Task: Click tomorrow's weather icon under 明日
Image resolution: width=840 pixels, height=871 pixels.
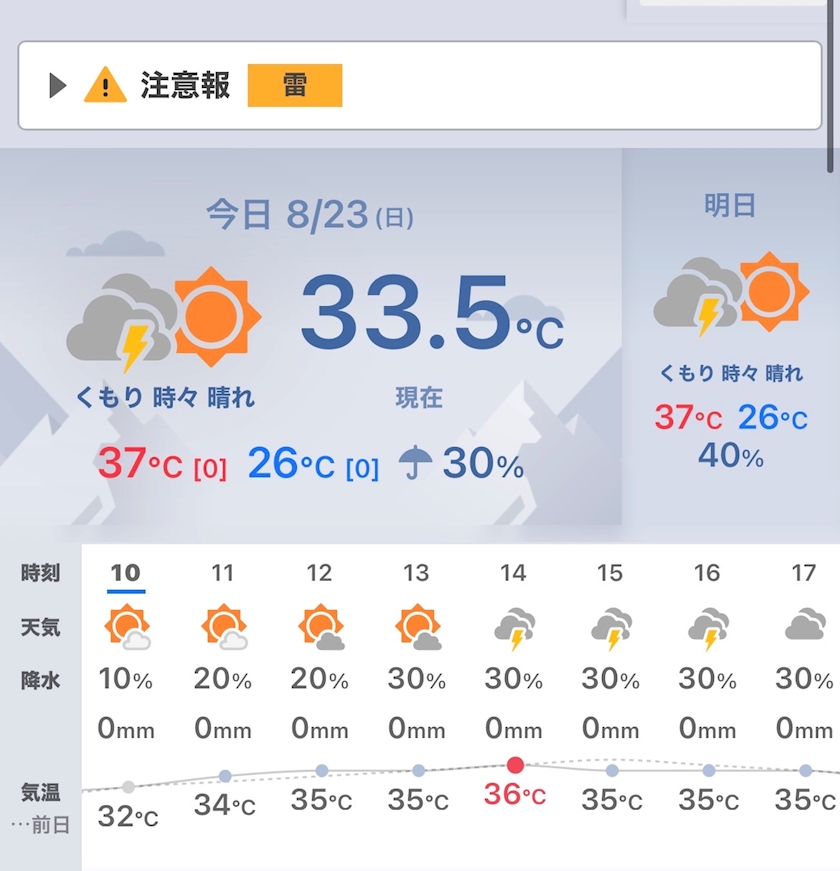Action: (731, 294)
